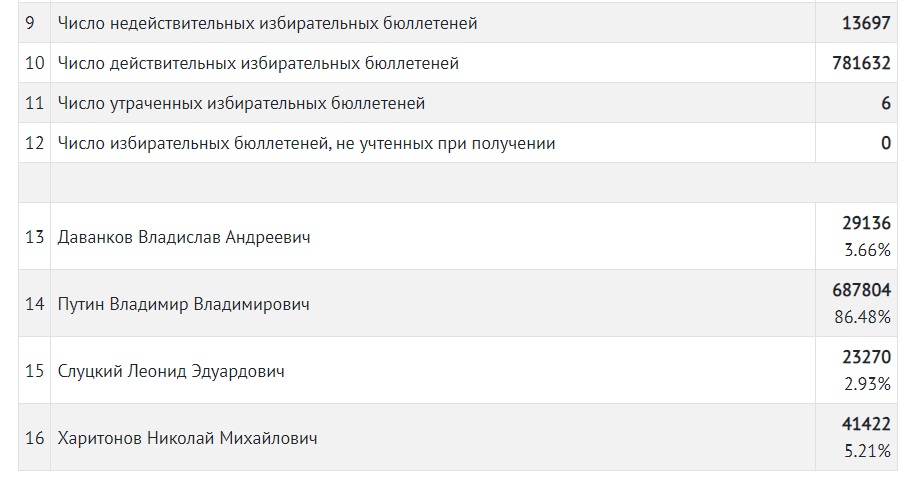Viewport: 919px width, 479px height.
Task: Click the value 0 in row 12
Action: (886, 143)
